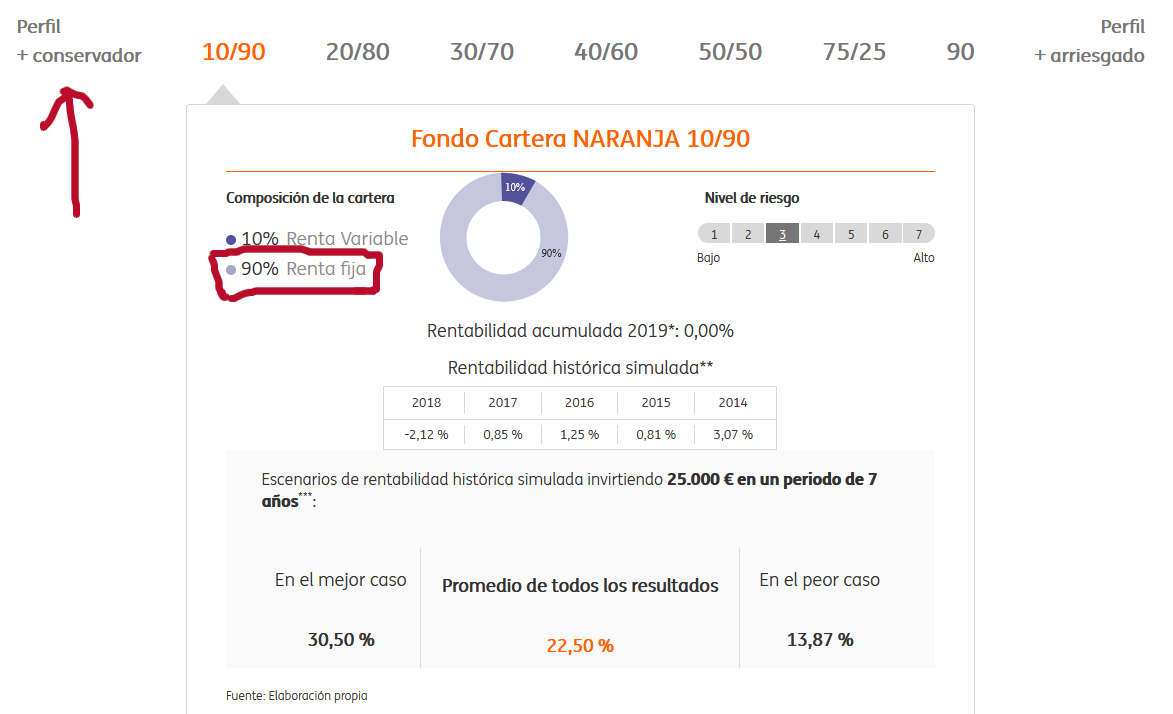1173x714 pixels.
Task: Click the dark blue Renta Variable legend dot
Action: click(x=231, y=239)
